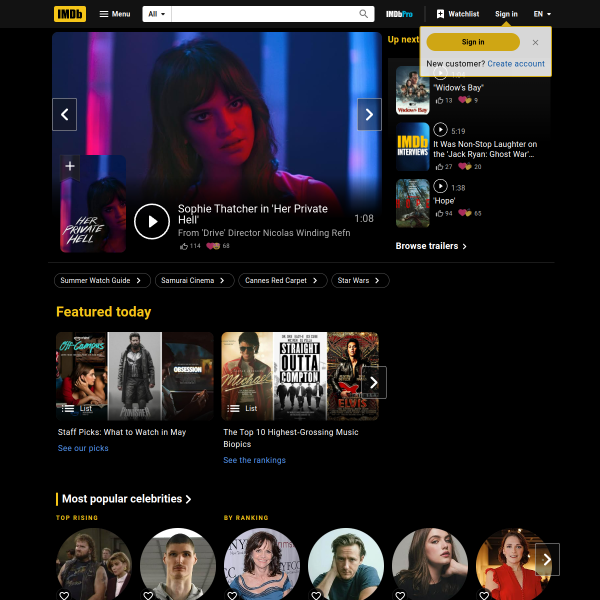This screenshot has width=600, height=600.
Task: Click Staff Picks: What to Watch title
Action: click(122, 432)
